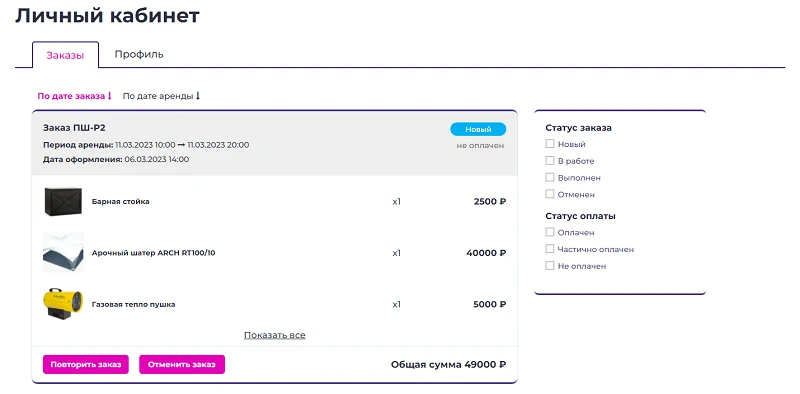Tick the Отменен status checkbox

pyautogui.click(x=549, y=194)
